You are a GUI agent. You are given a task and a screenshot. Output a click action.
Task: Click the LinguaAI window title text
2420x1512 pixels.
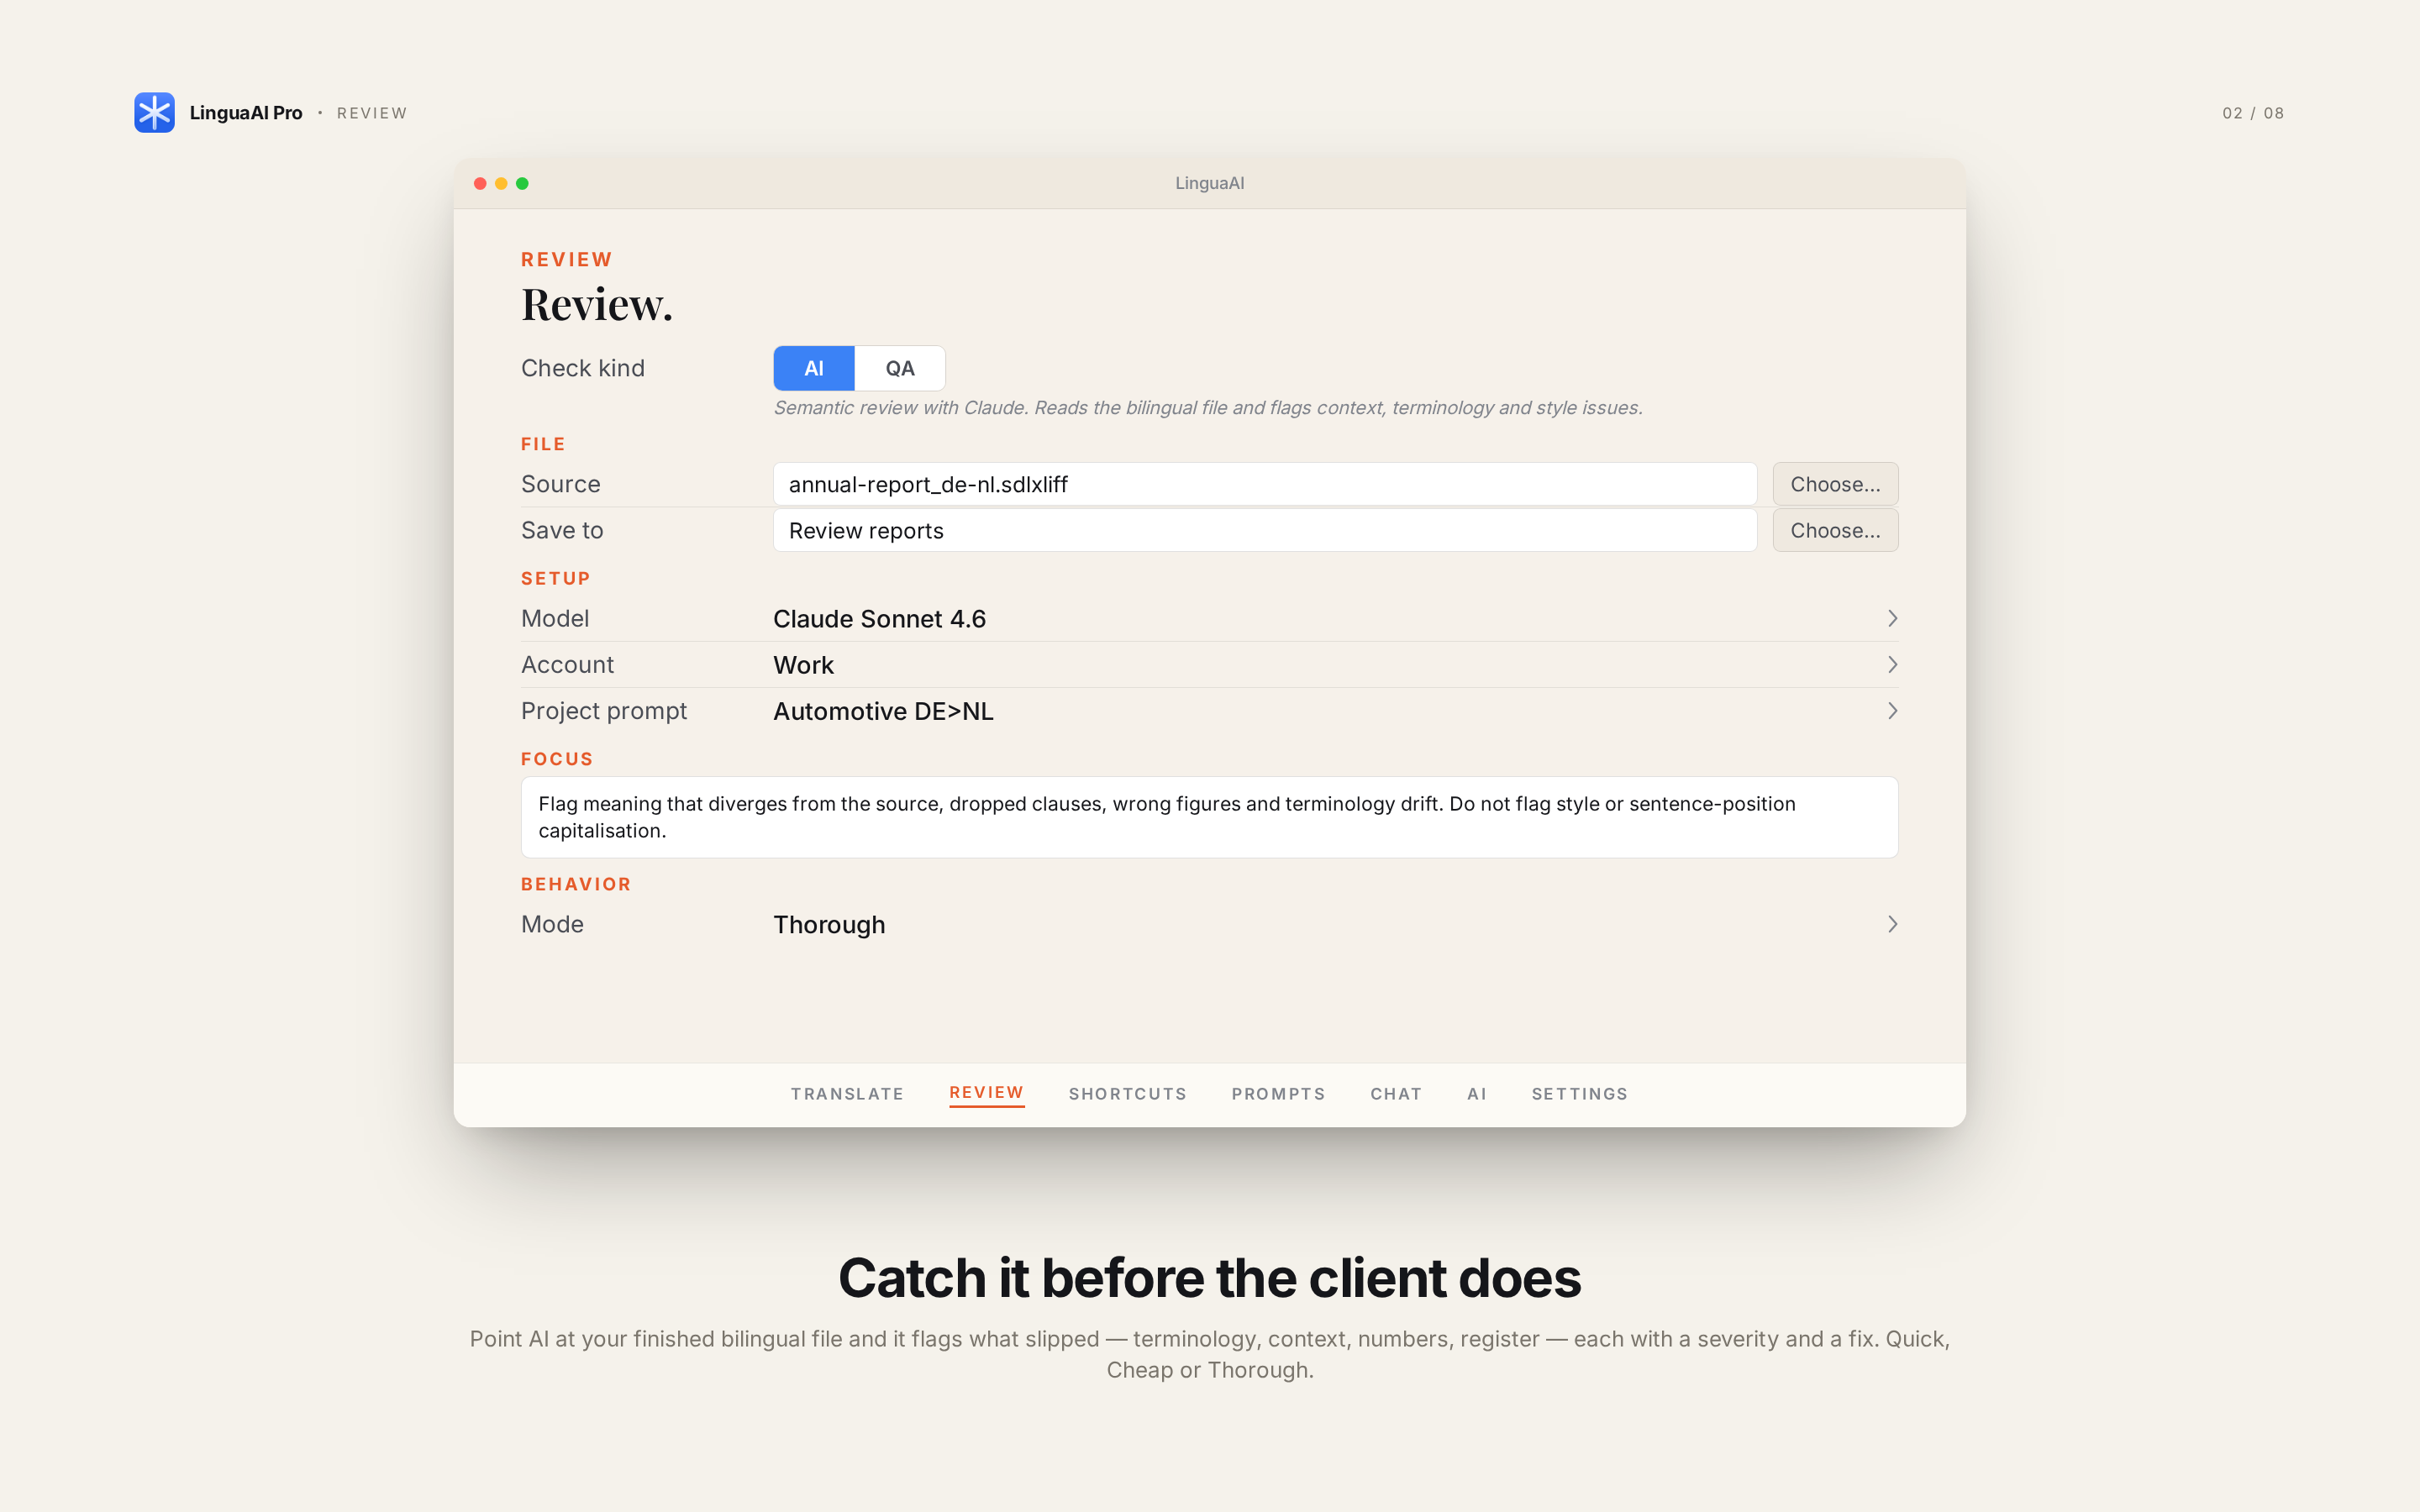pos(1209,183)
